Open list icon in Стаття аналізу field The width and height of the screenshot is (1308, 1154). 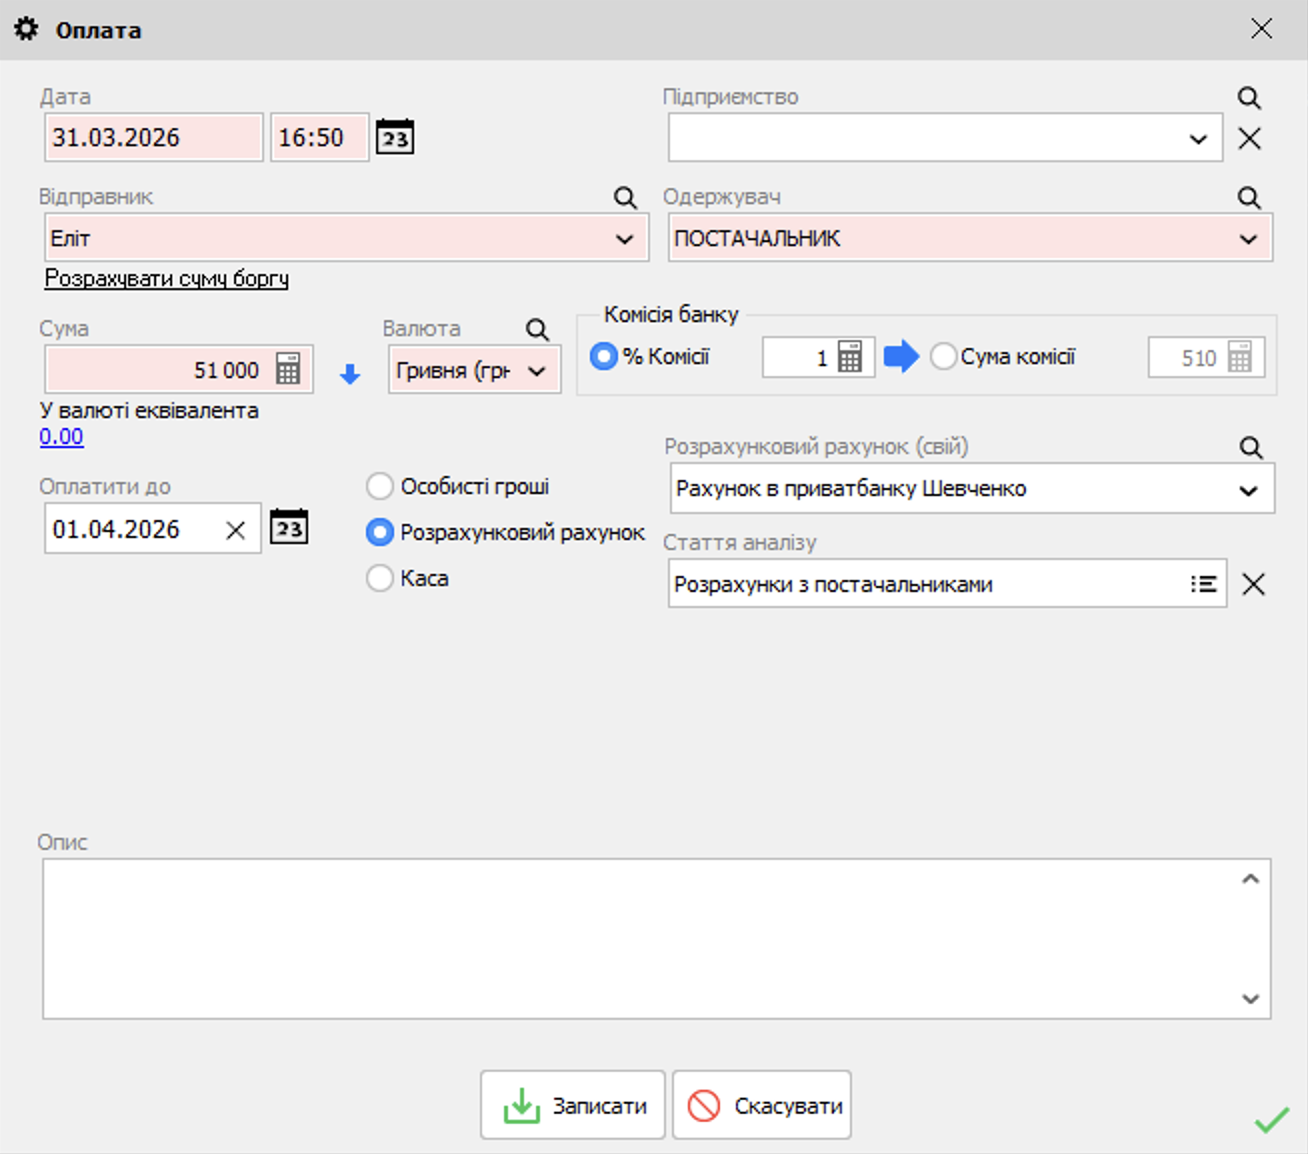click(x=1203, y=584)
